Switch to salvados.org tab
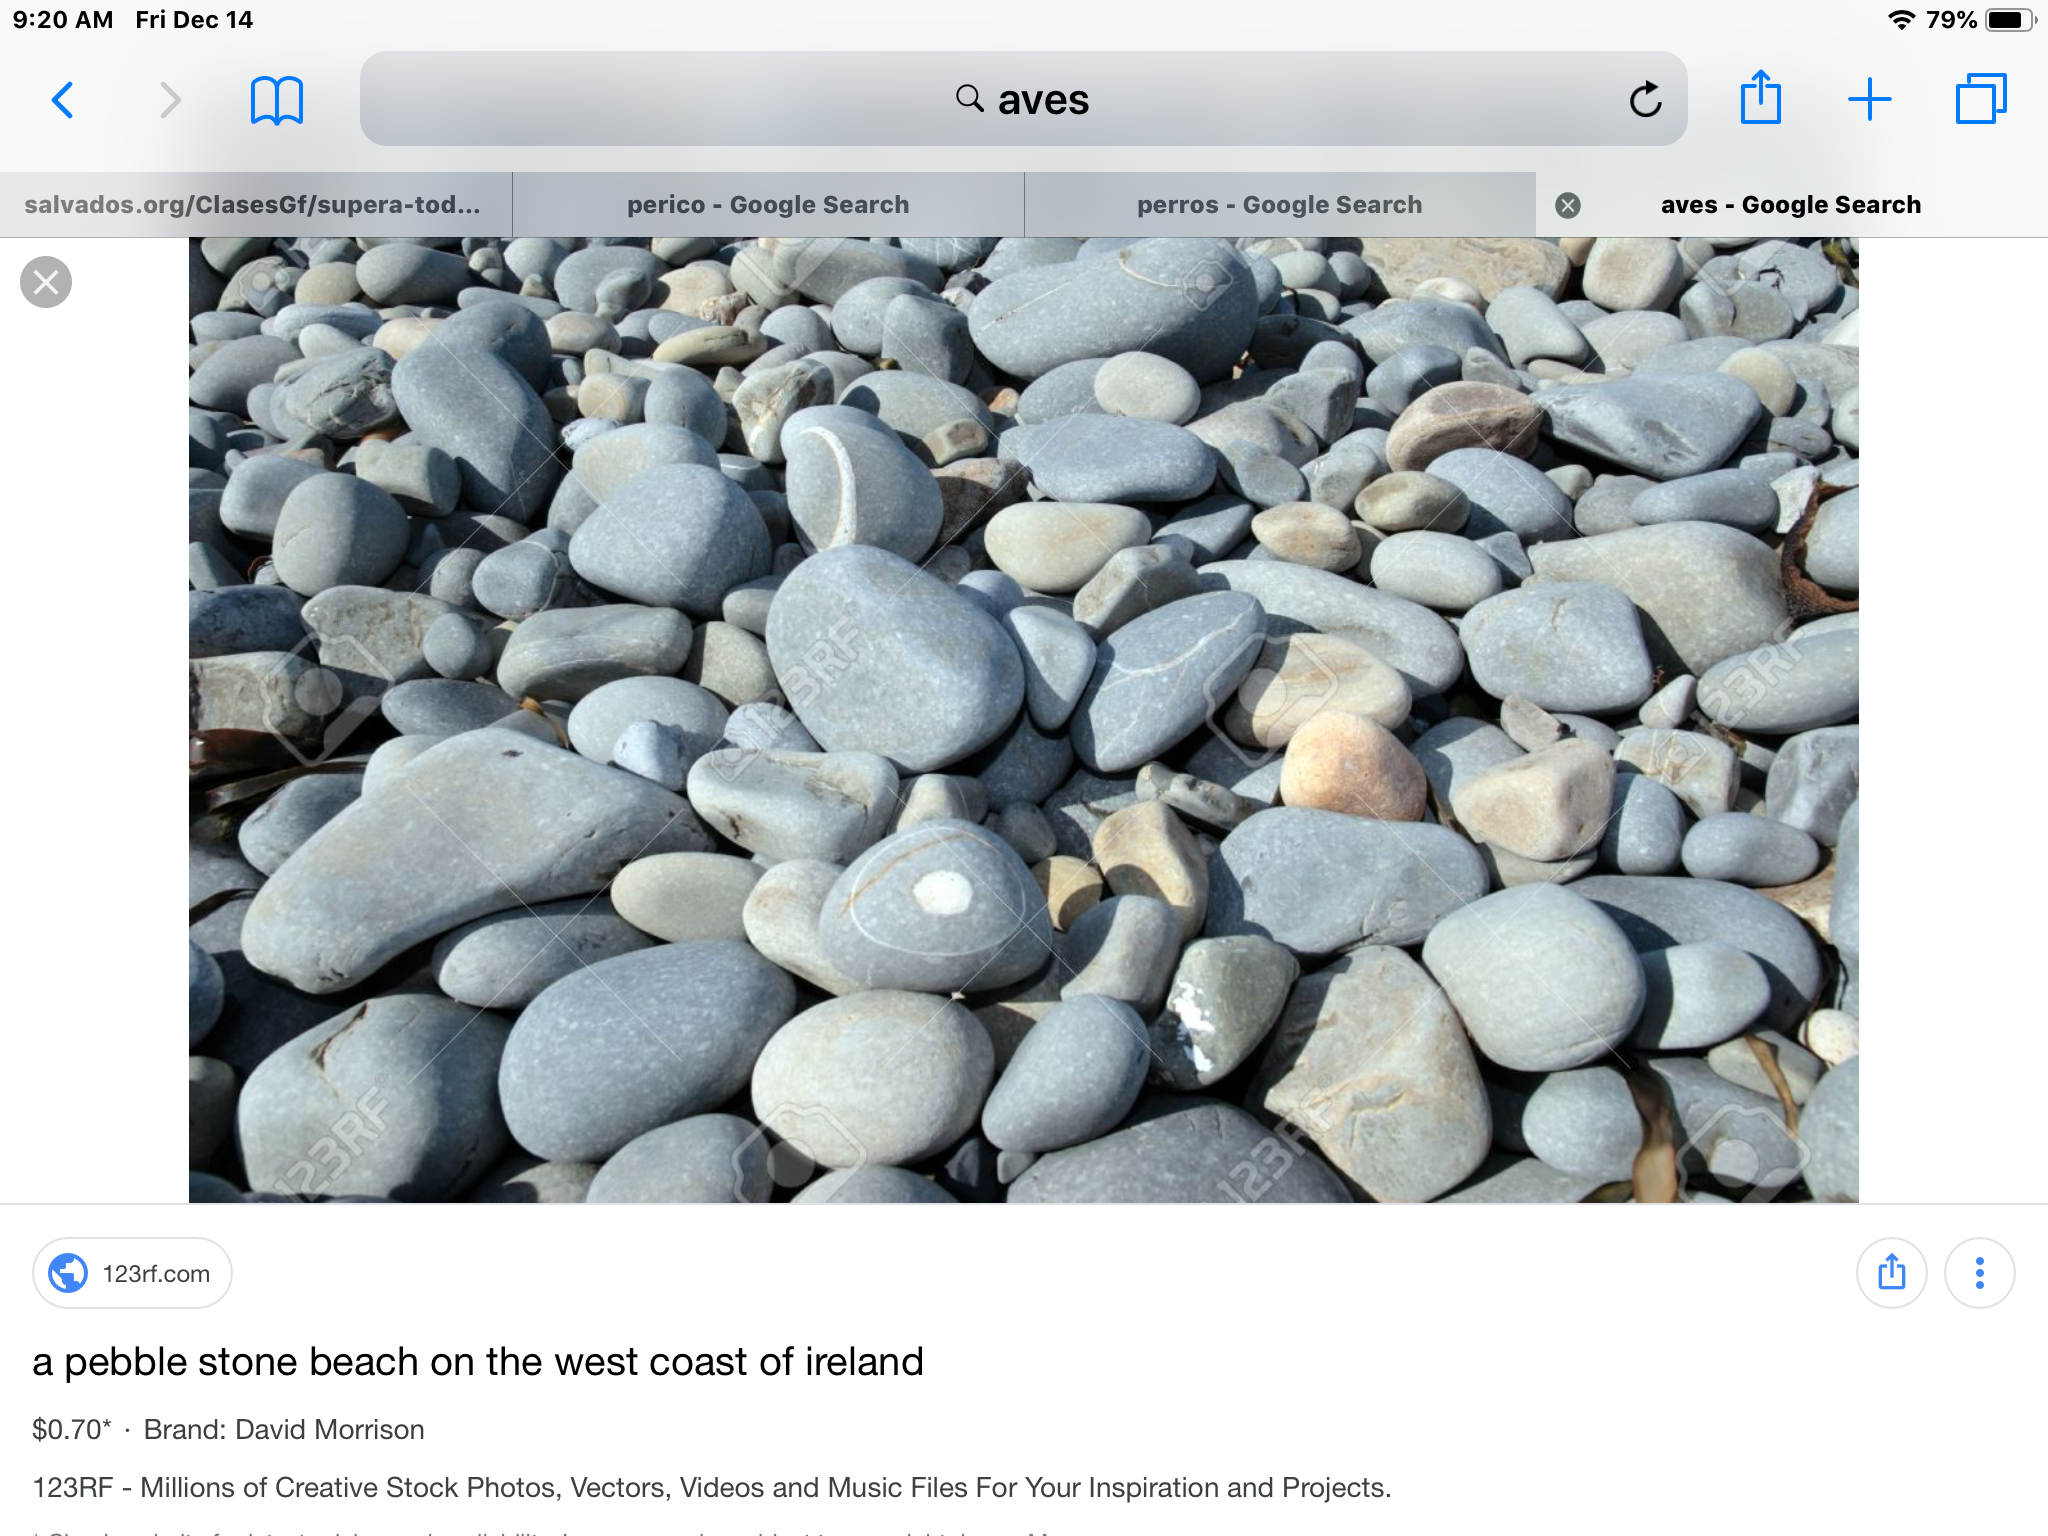Viewport: 2048px width, 1536px height. pyautogui.click(x=253, y=205)
